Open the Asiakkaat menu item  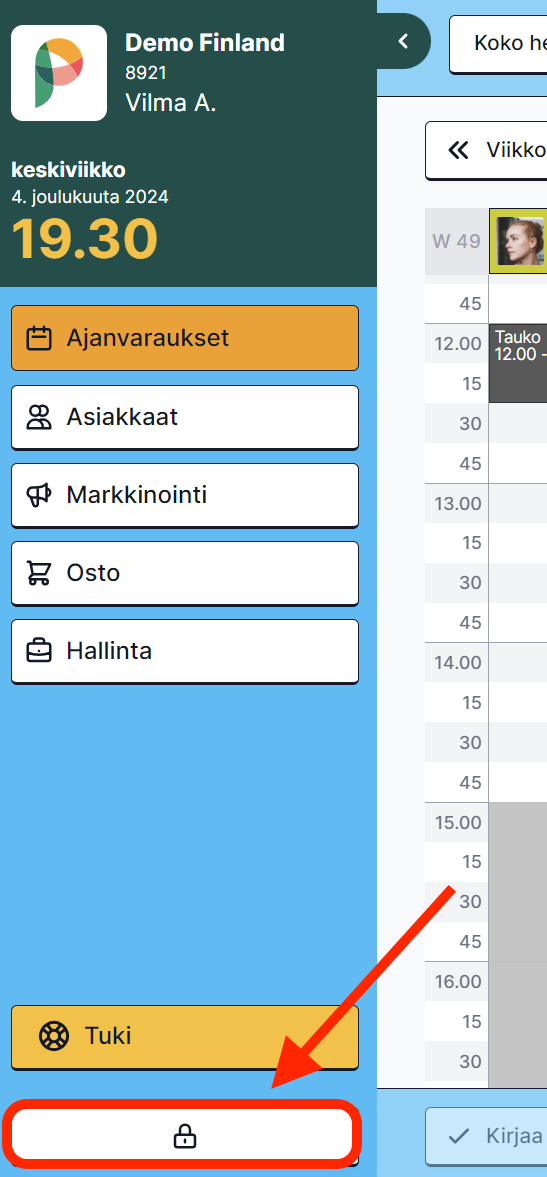[185, 417]
